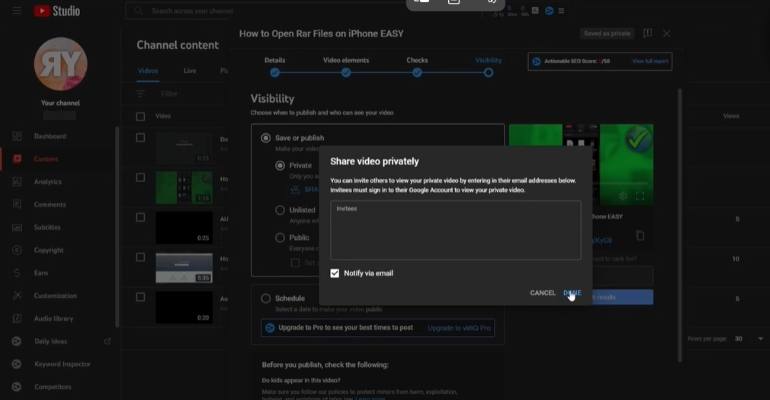This screenshot has width=770, height=400.
Task: Open the hamburger guide menu
Action: click(x=17, y=11)
